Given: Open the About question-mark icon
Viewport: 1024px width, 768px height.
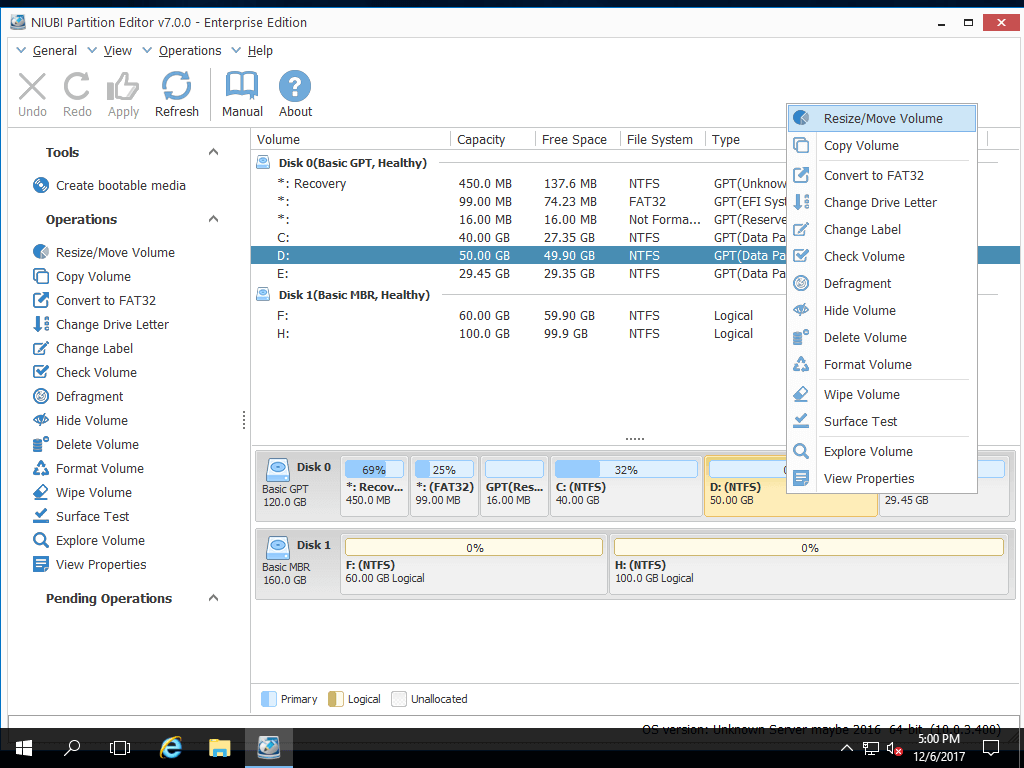Looking at the screenshot, I should (x=295, y=86).
